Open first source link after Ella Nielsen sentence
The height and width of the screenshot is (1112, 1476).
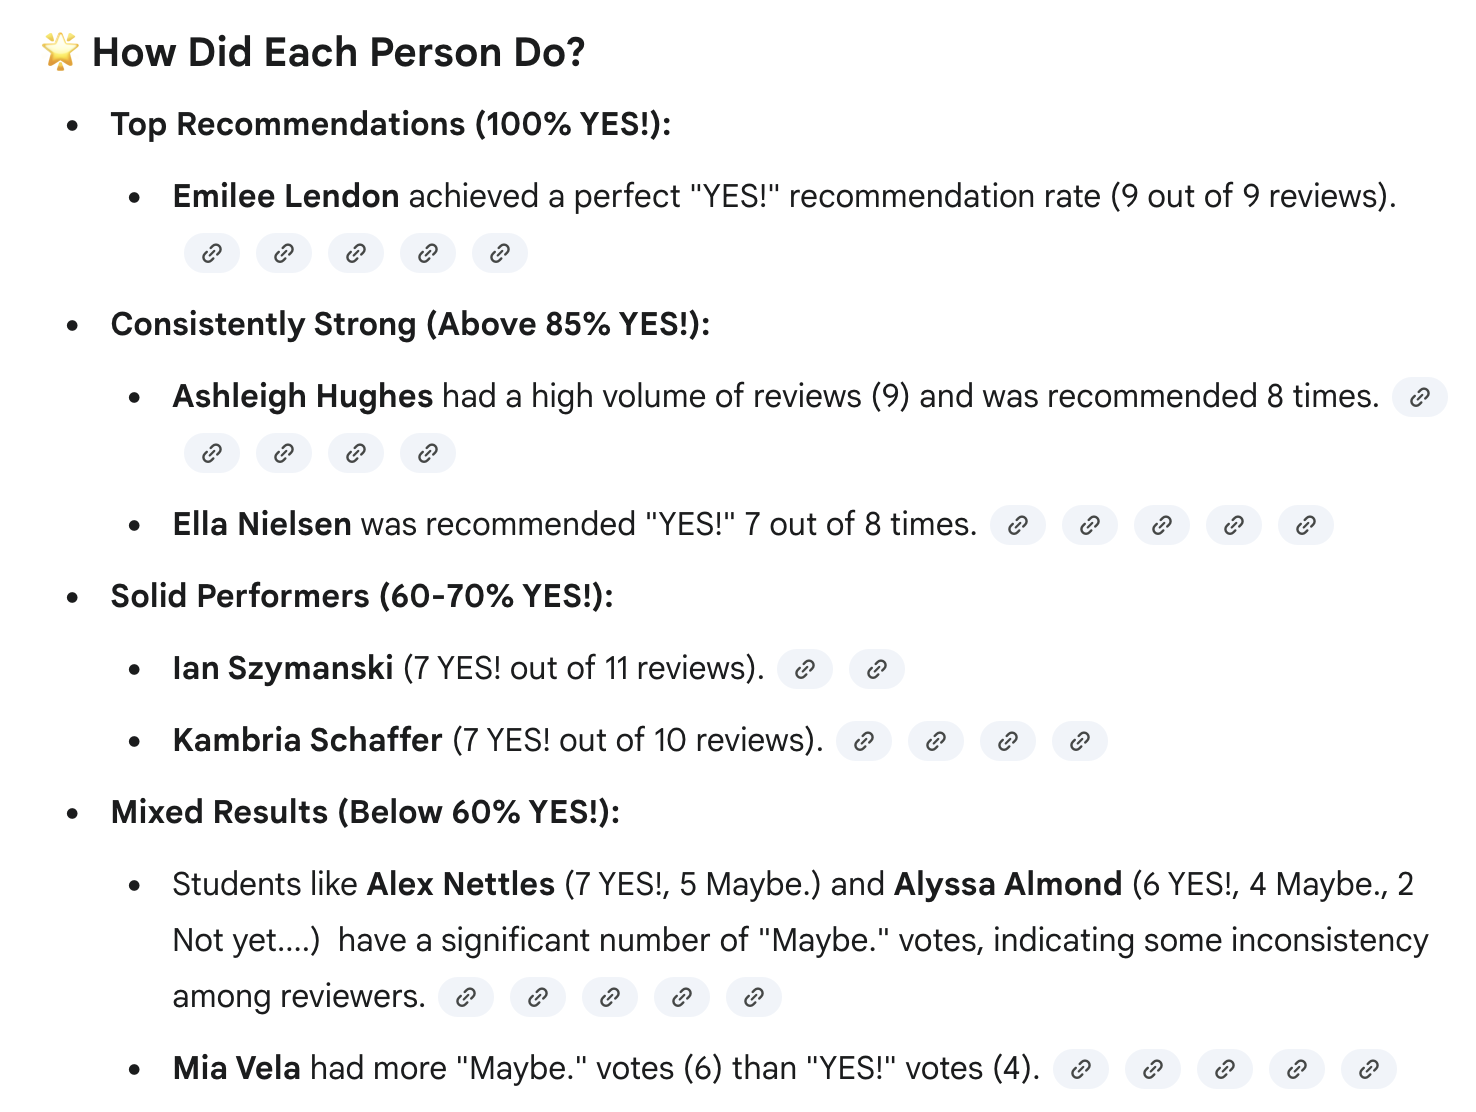(x=1018, y=525)
